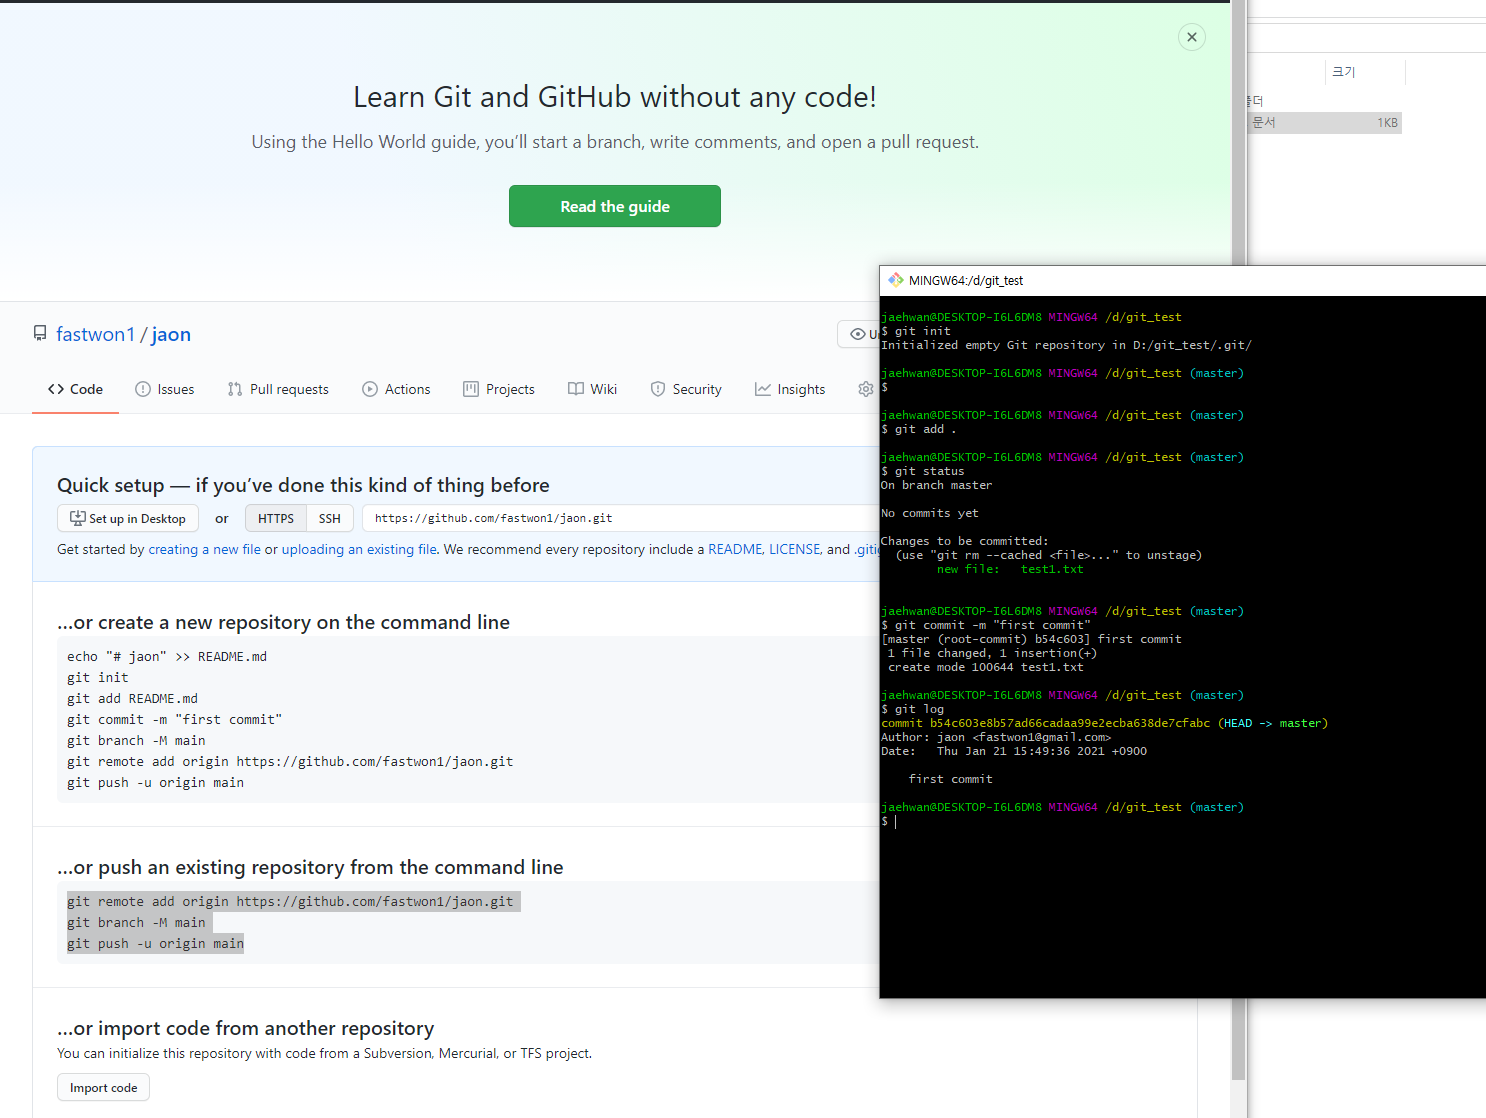This screenshot has height=1118, width=1486.
Task: Click the repository book icon beside fastwon1
Action: (x=40, y=333)
